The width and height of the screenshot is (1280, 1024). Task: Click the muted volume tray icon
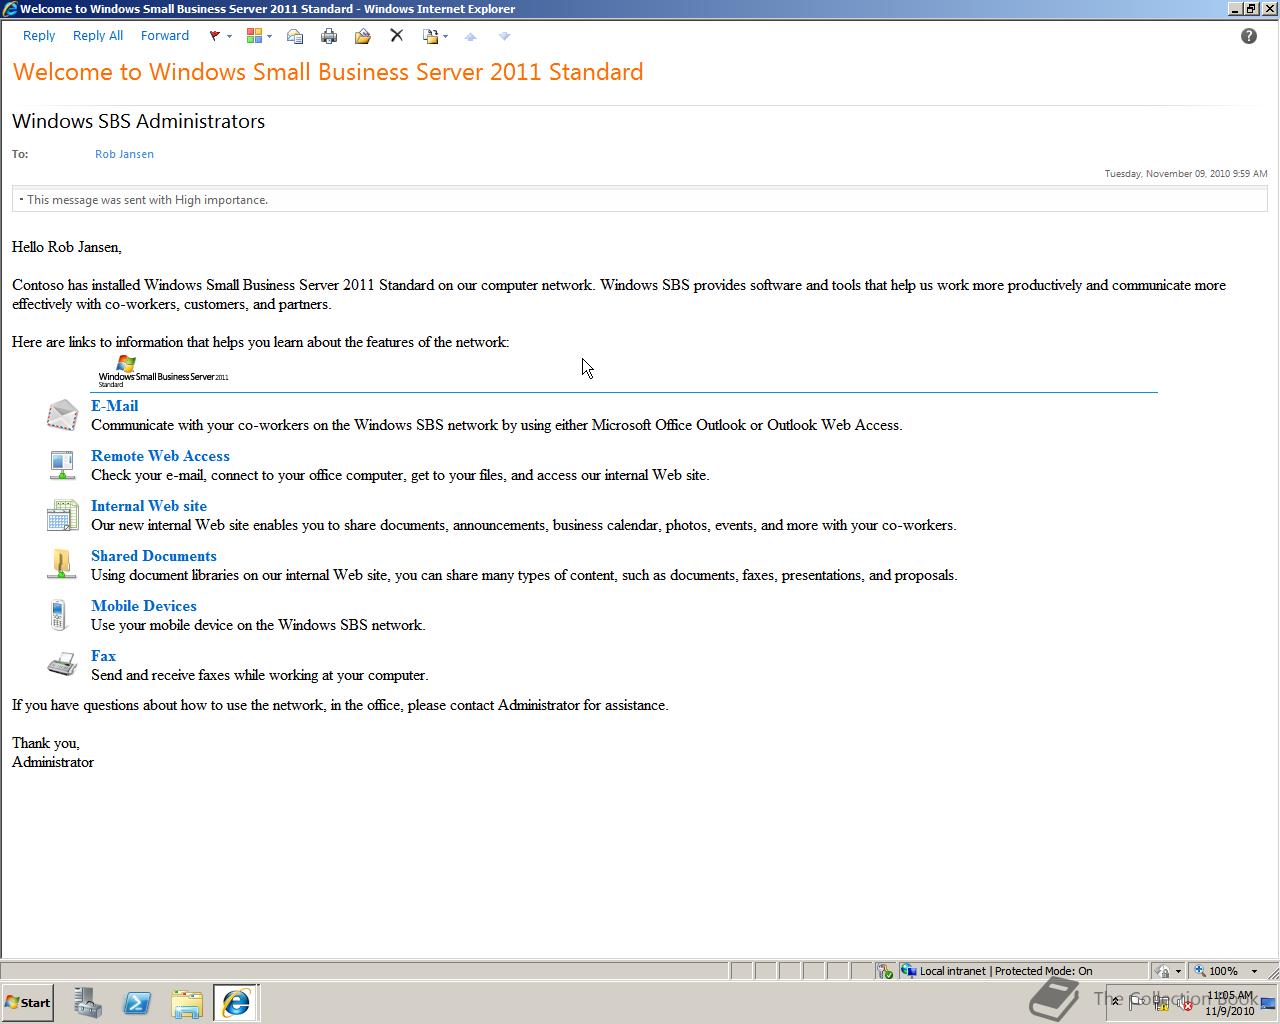pos(1185,1004)
